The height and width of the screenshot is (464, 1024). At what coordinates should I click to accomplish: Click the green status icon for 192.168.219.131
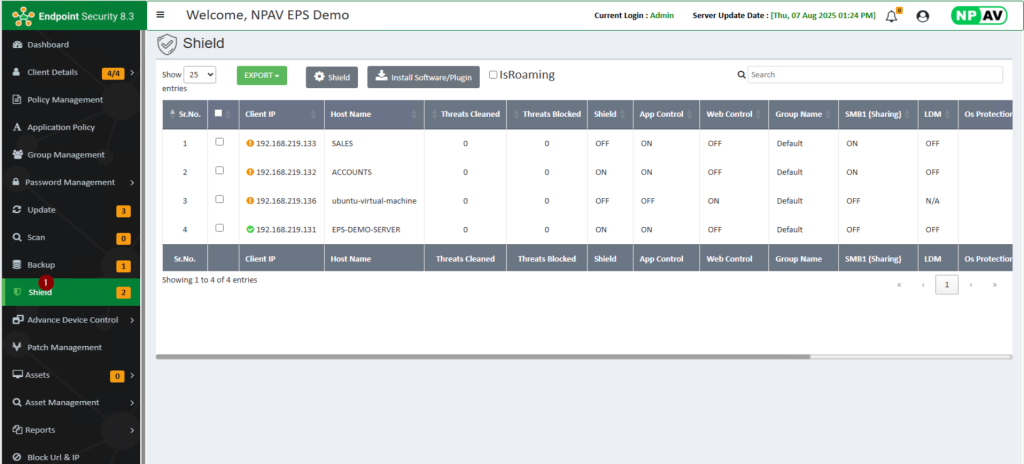click(250, 229)
